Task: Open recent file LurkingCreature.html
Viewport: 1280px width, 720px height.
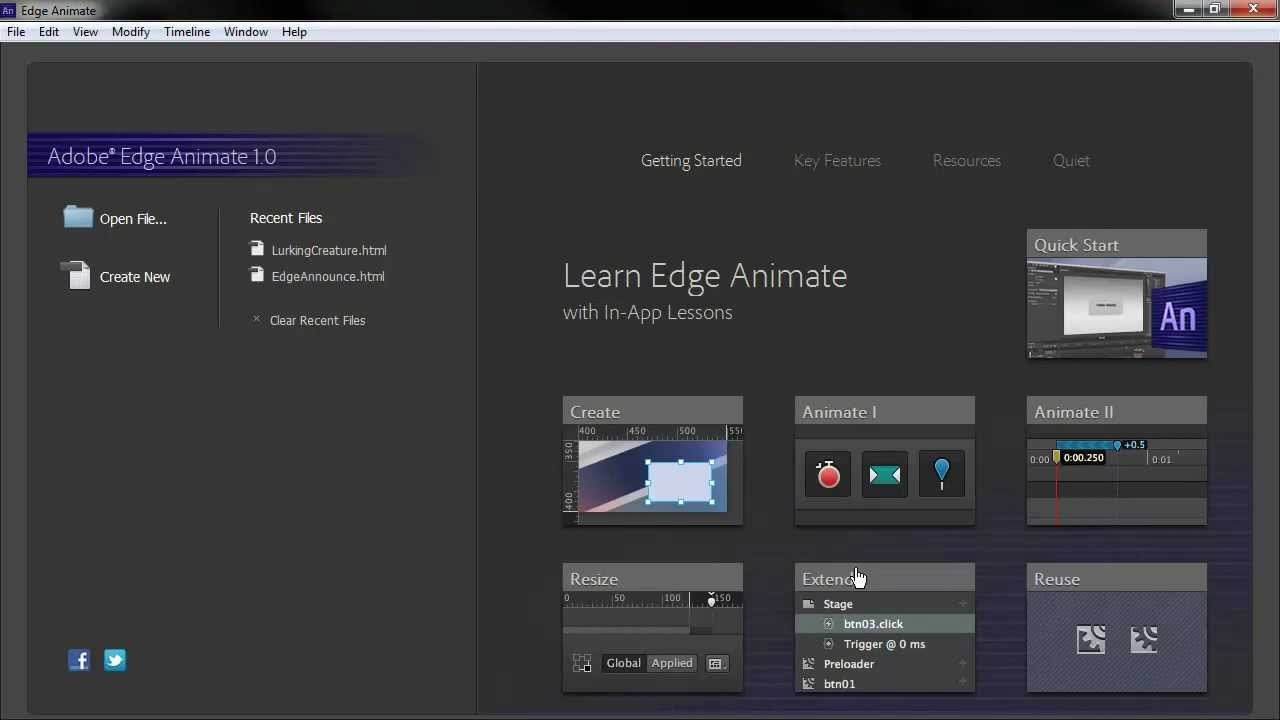Action: click(329, 250)
